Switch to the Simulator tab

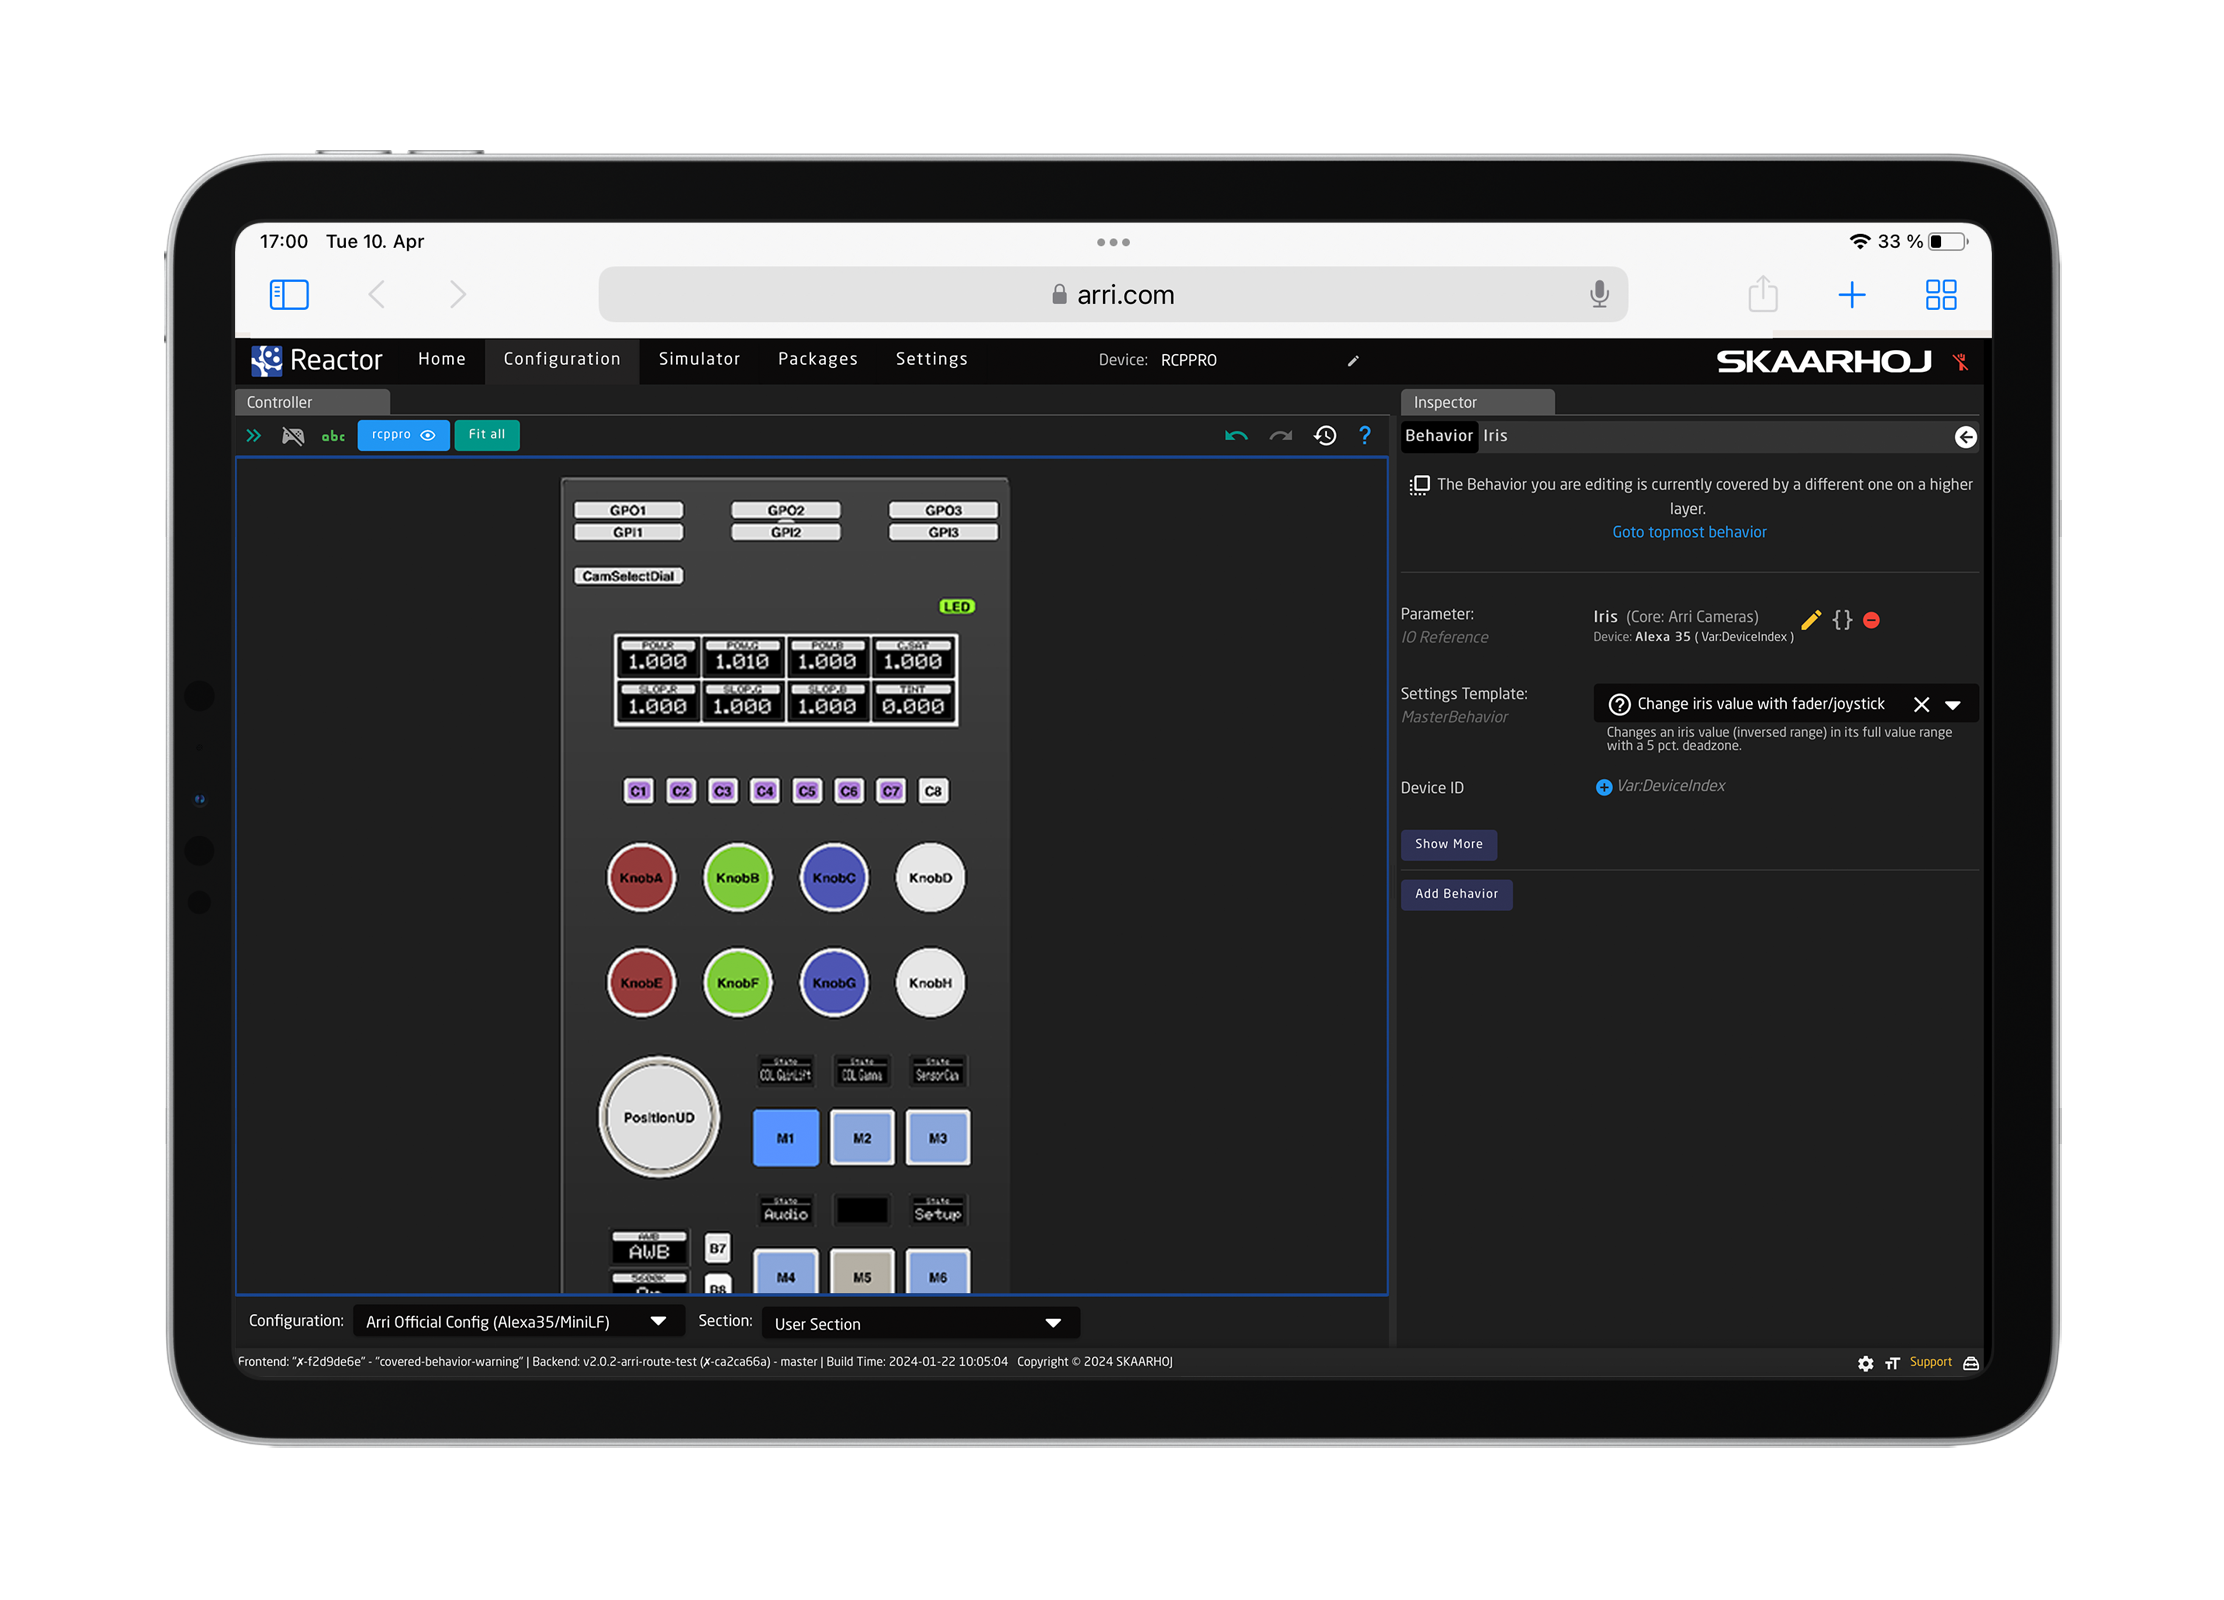pos(699,359)
